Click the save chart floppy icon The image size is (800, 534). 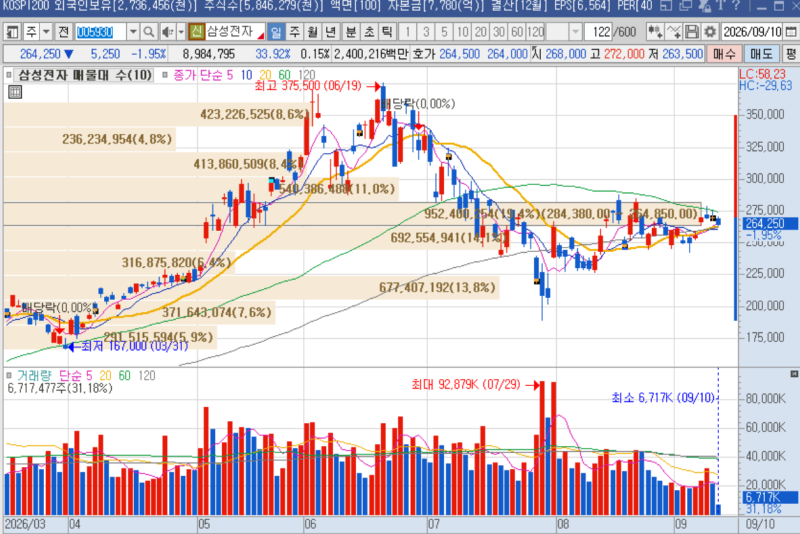(x=691, y=32)
